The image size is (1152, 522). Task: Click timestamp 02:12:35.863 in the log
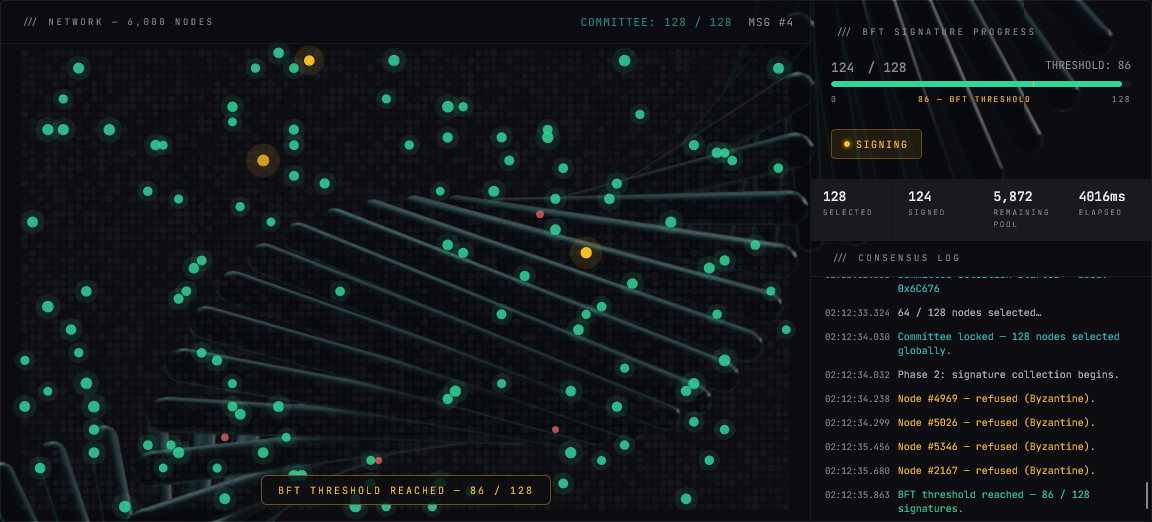(x=857, y=495)
